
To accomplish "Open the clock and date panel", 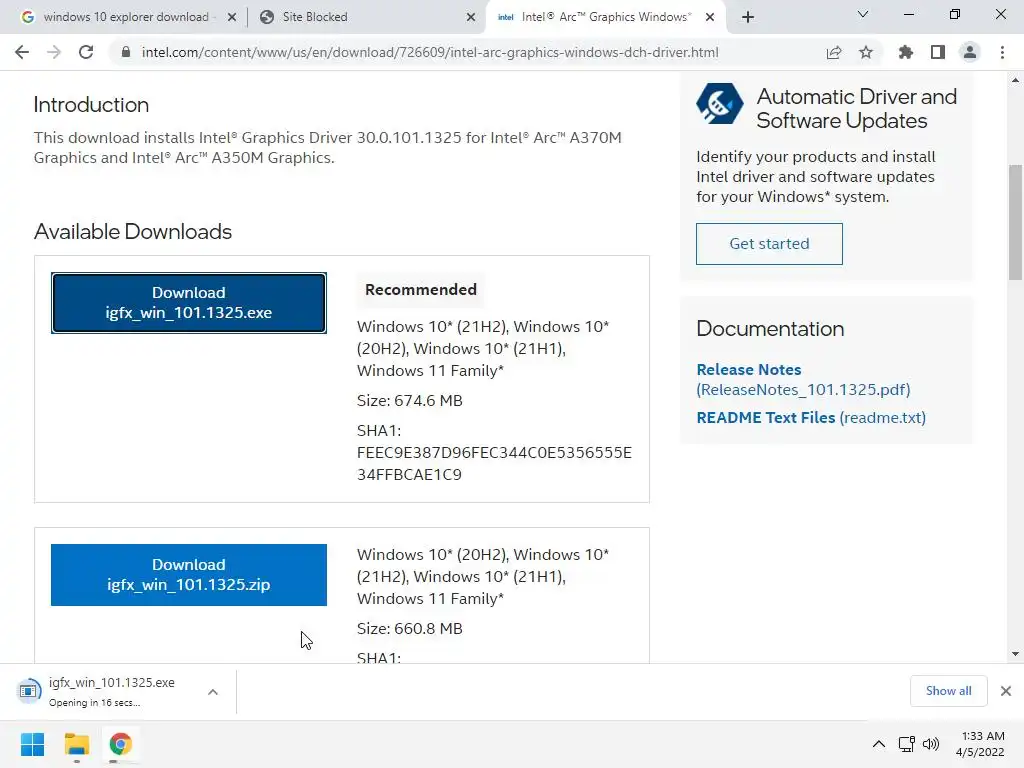I will (x=980, y=744).
